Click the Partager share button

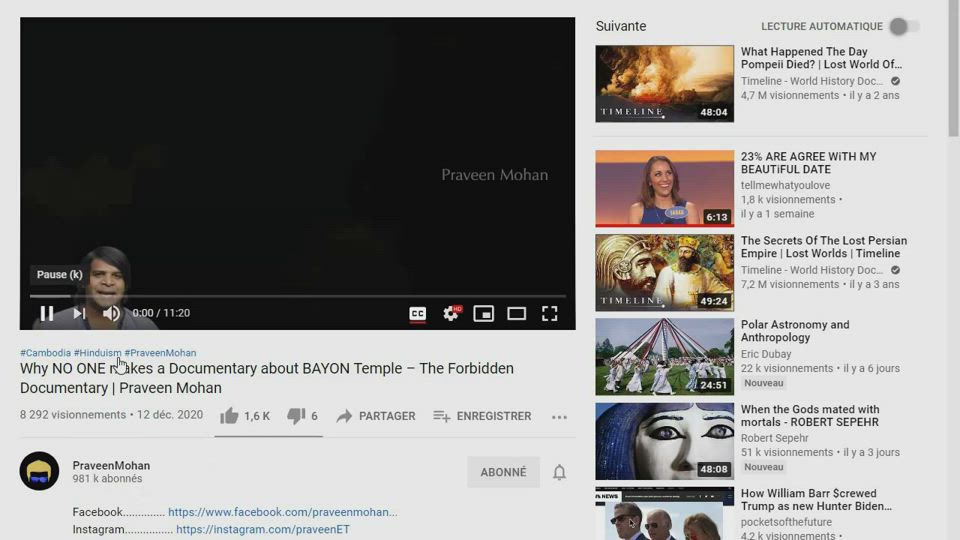coord(376,416)
